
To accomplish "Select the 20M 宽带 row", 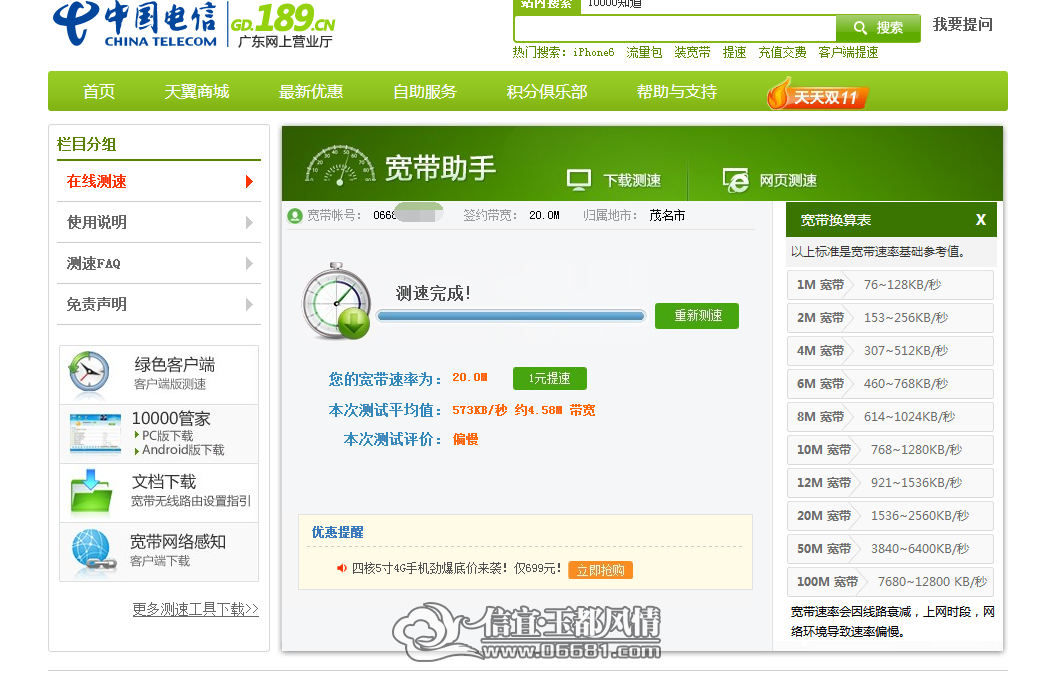I will pyautogui.click(x=890, y=516).
